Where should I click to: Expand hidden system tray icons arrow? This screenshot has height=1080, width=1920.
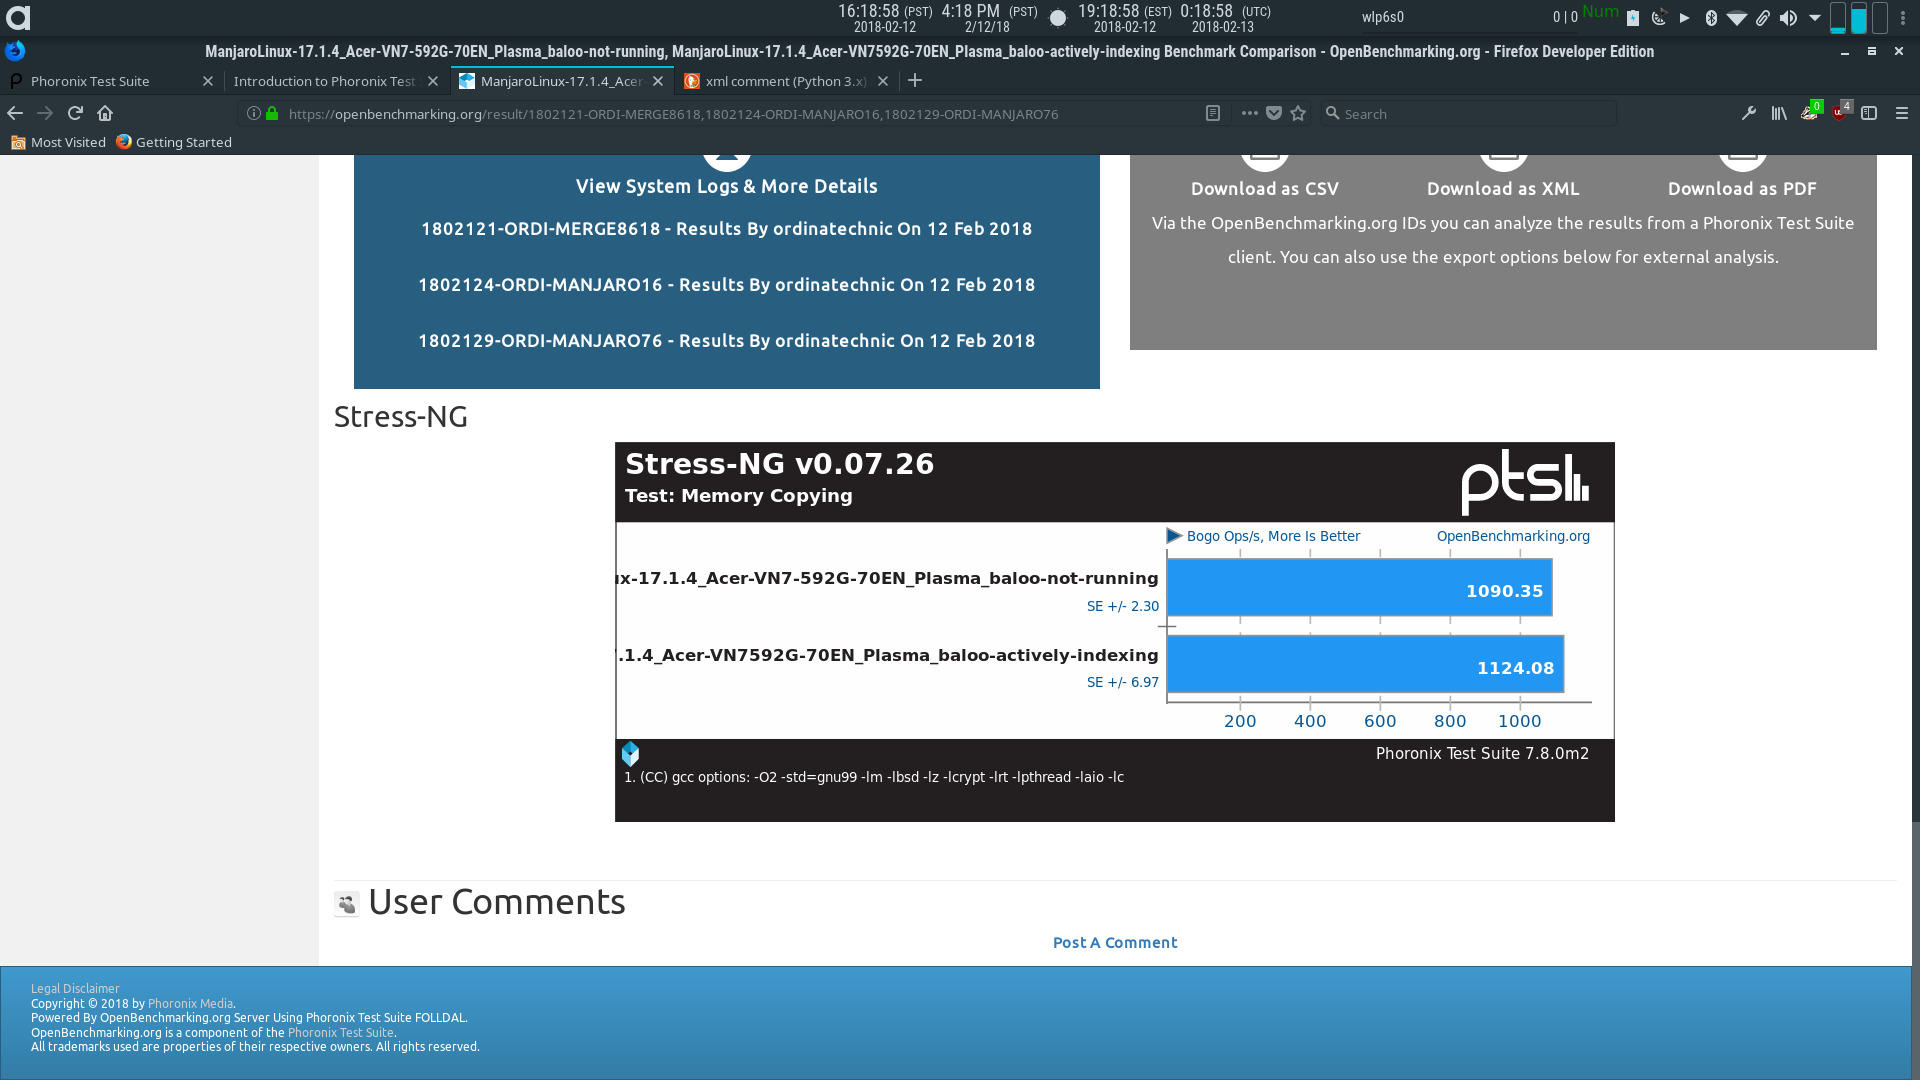coord(1815,17)
